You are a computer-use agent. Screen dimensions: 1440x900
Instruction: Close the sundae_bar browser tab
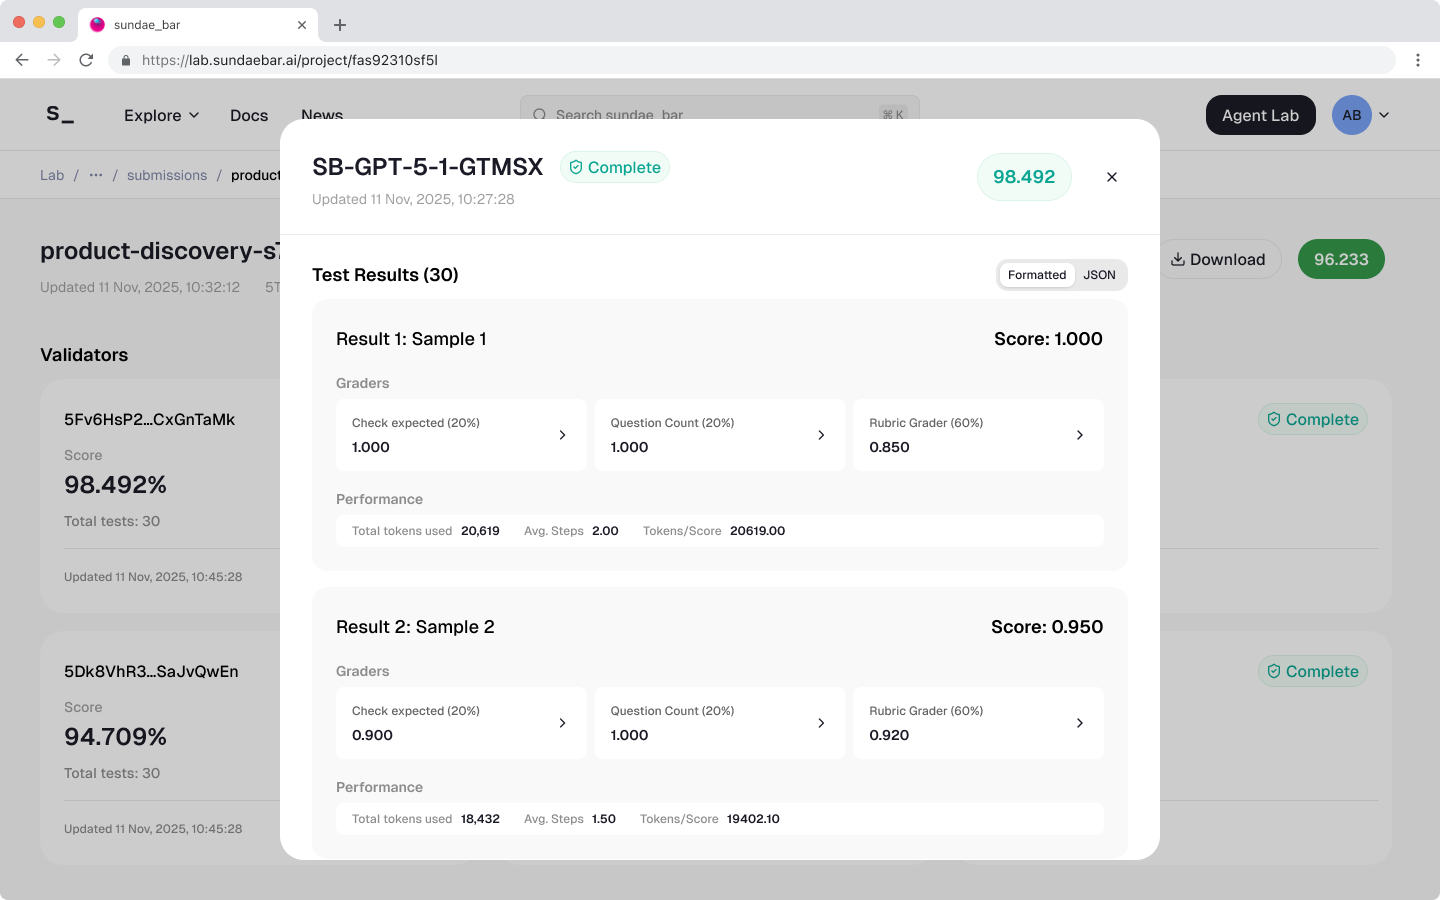[x=302, y=25]
